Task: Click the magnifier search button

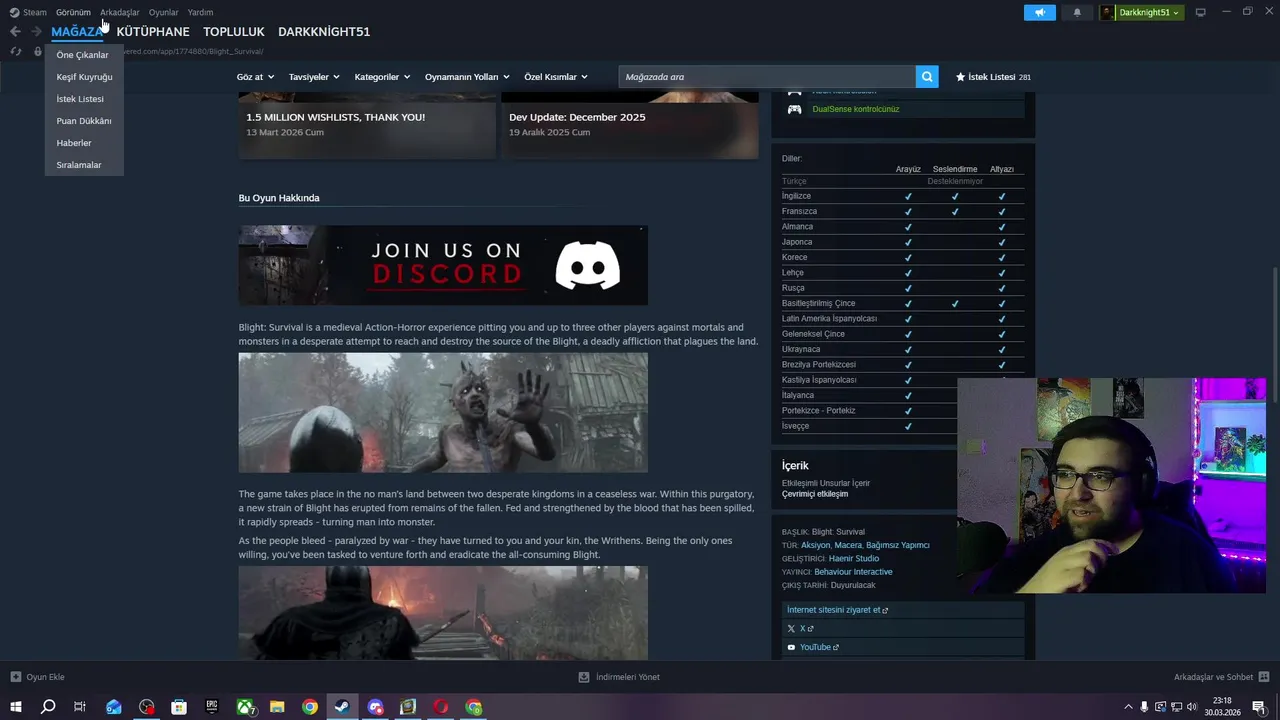Action: coord(927,76)
